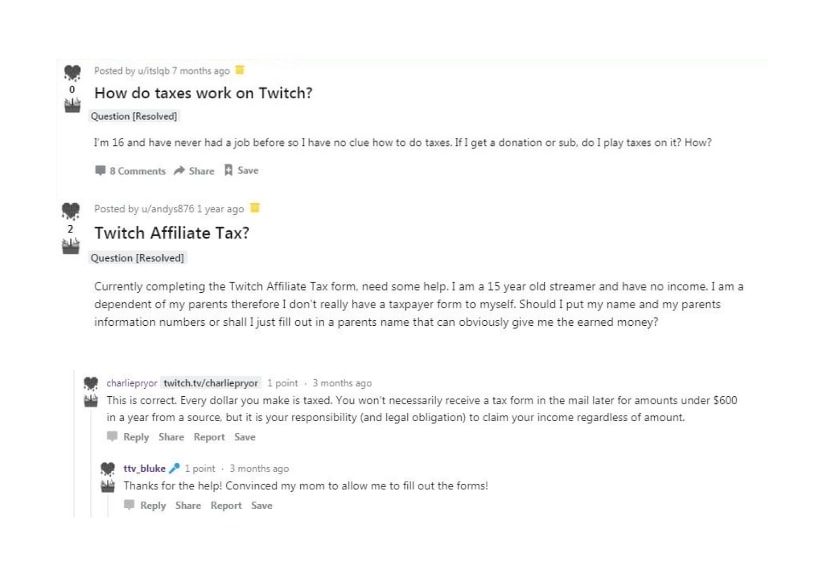Upvote the 'How do taxes work on Twitch?' post

[x=70, y=73]
